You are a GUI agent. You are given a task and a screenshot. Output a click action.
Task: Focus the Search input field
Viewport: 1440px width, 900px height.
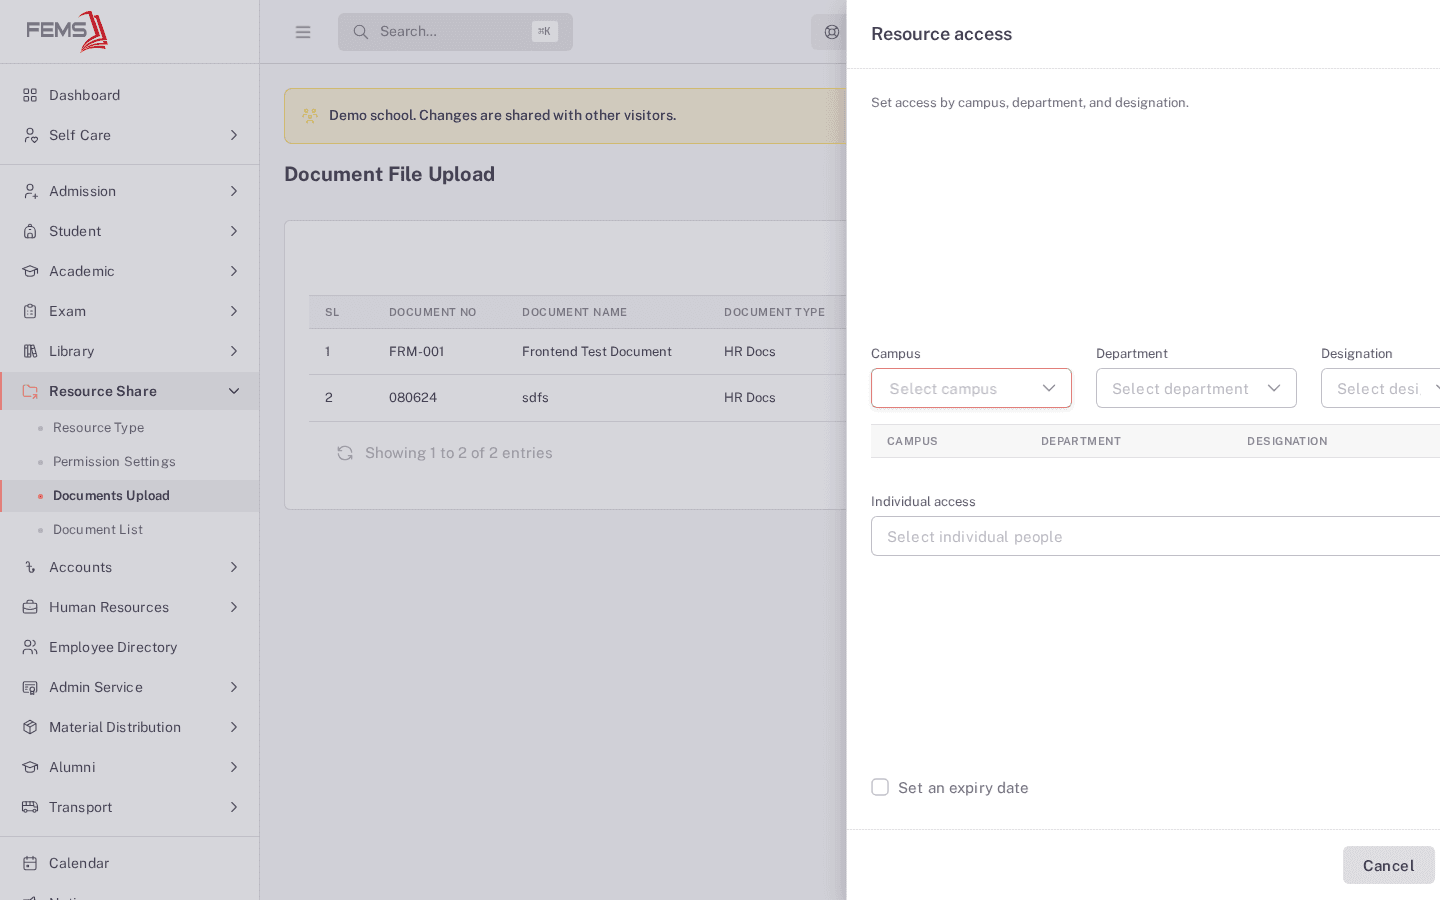tap(455, 32)
